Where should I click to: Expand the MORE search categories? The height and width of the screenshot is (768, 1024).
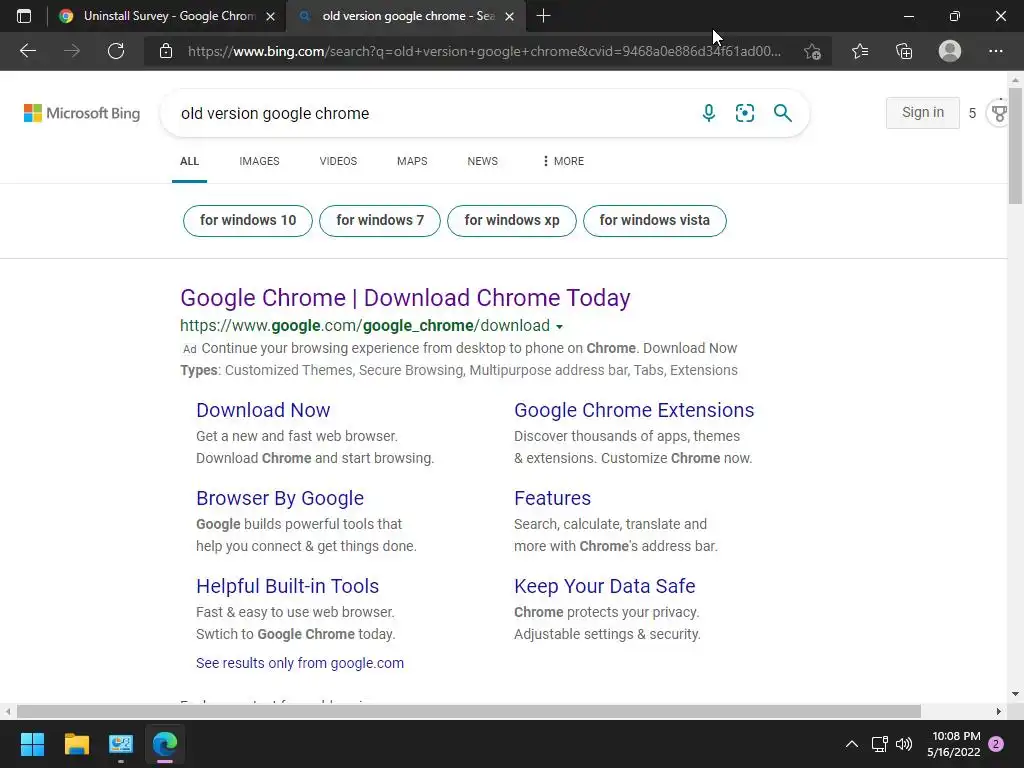pos(564,161)
